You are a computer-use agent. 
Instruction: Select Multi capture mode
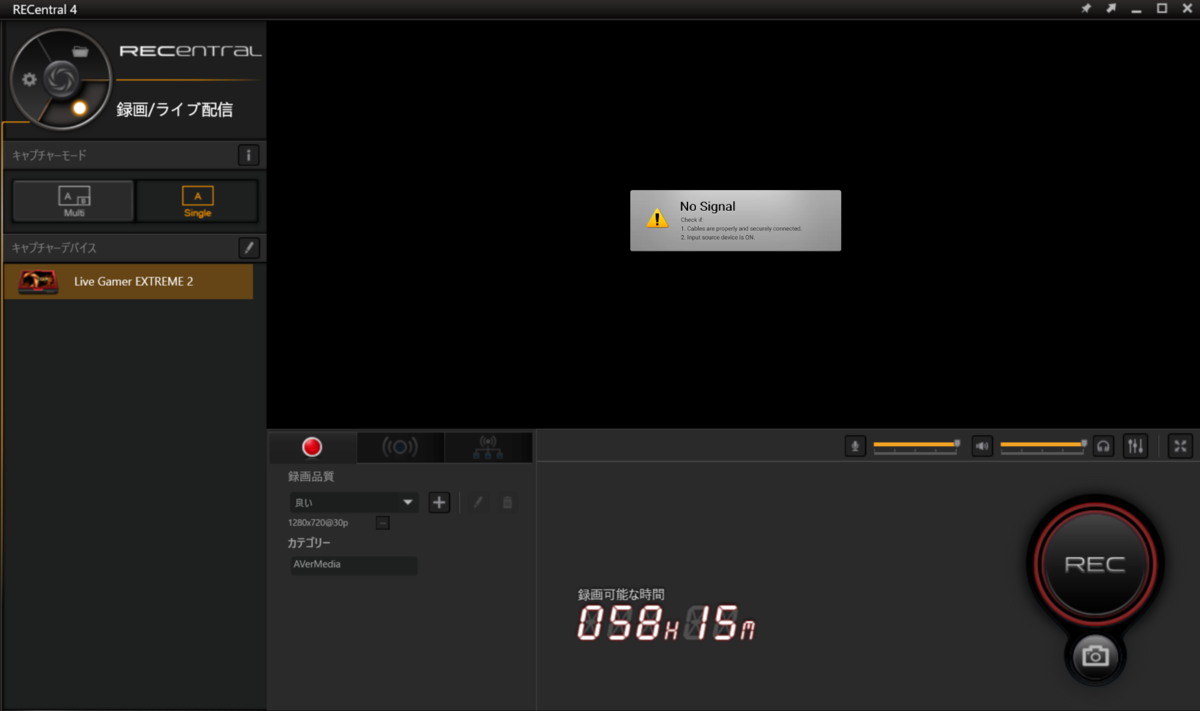coord(73,201)
